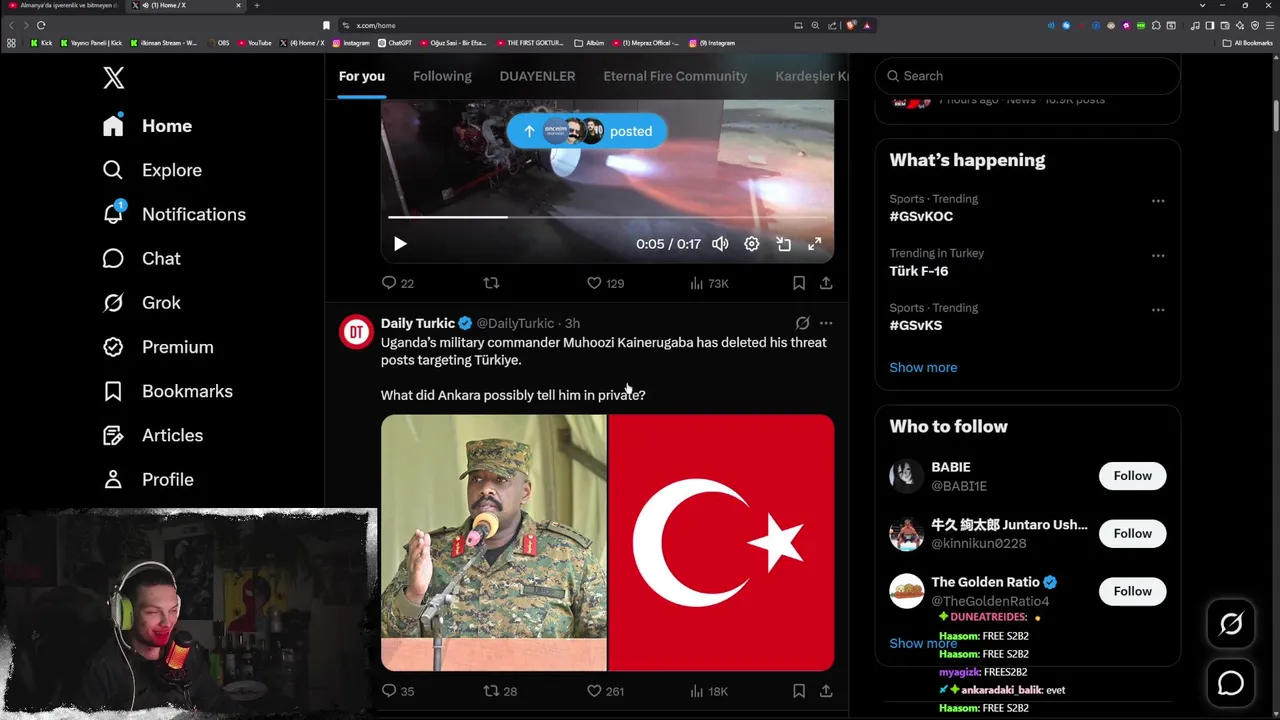Open the ChatGPT bookmark
The height and width of the screenshot is (720, 1280).
(395, 43)
